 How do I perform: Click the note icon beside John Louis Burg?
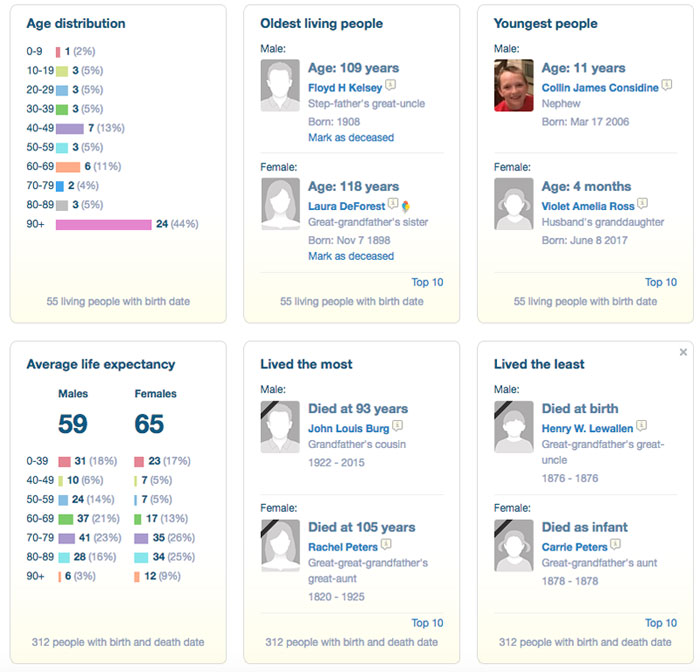pyautogui.click(x=398, y=425)
